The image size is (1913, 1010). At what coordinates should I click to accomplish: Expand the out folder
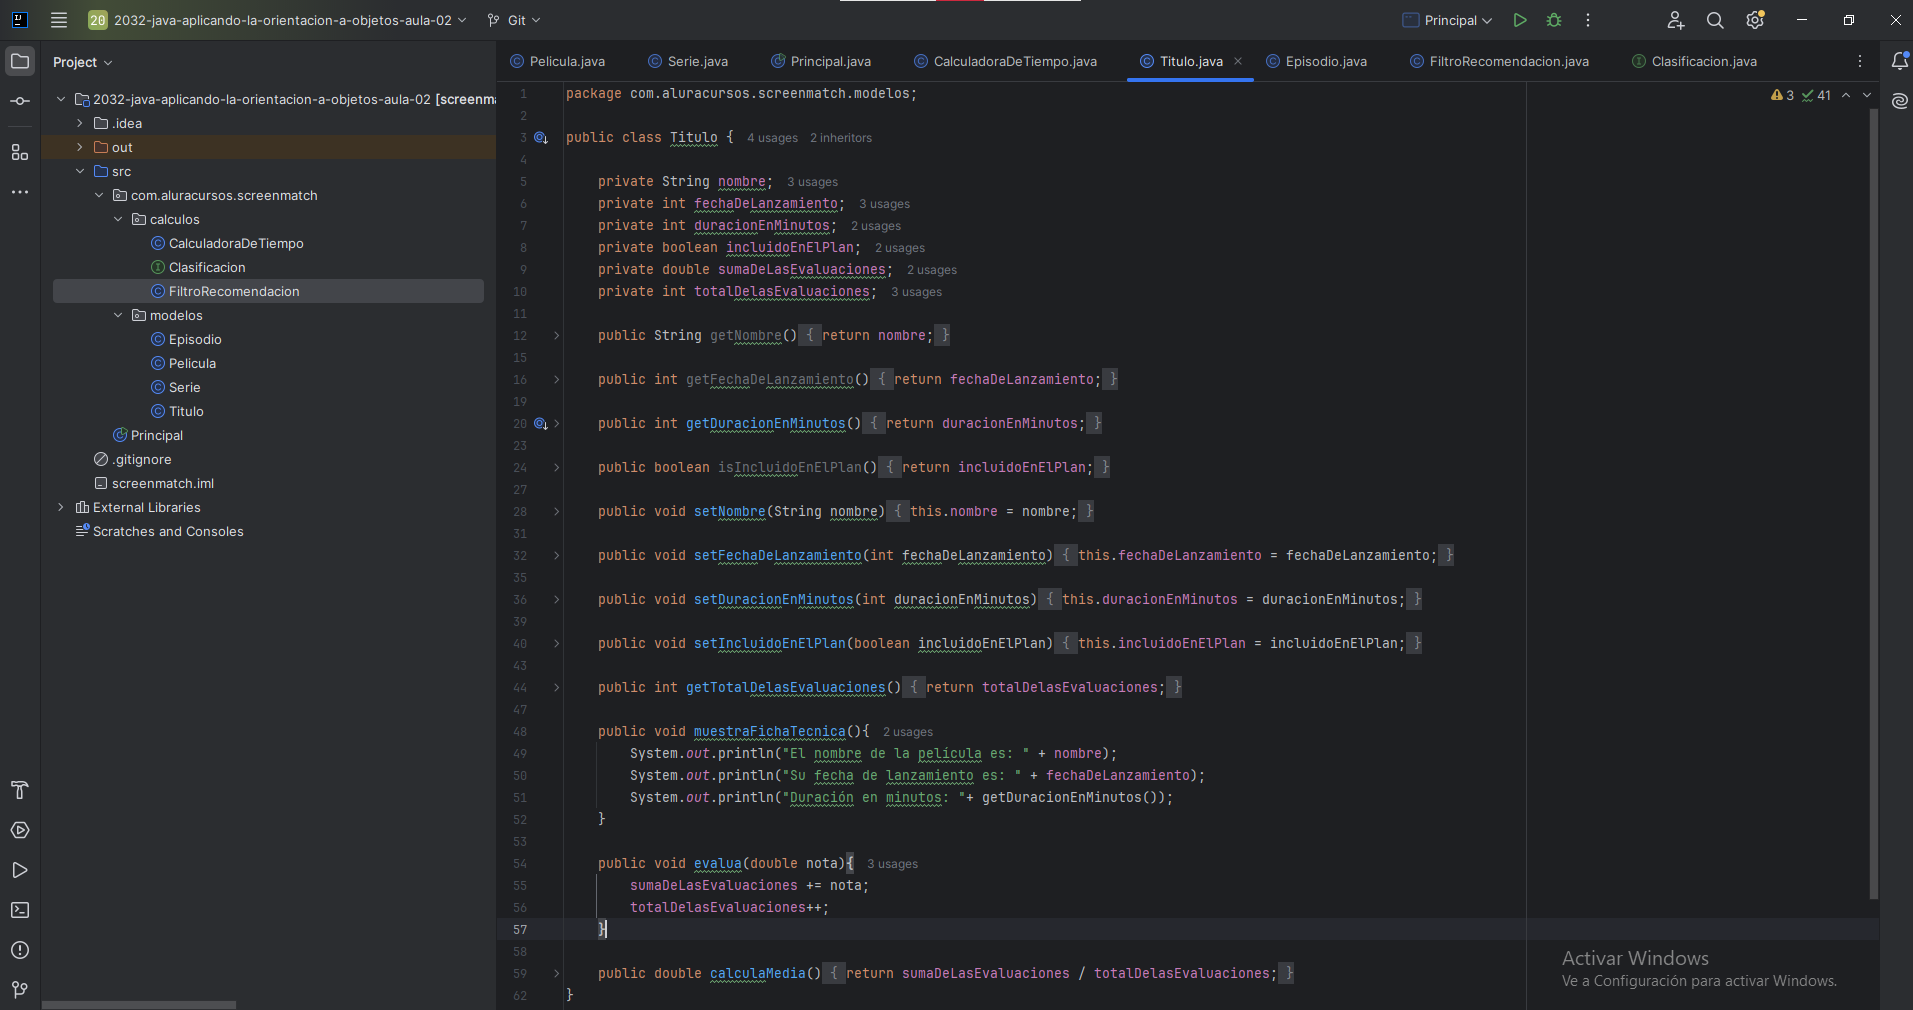80,147
